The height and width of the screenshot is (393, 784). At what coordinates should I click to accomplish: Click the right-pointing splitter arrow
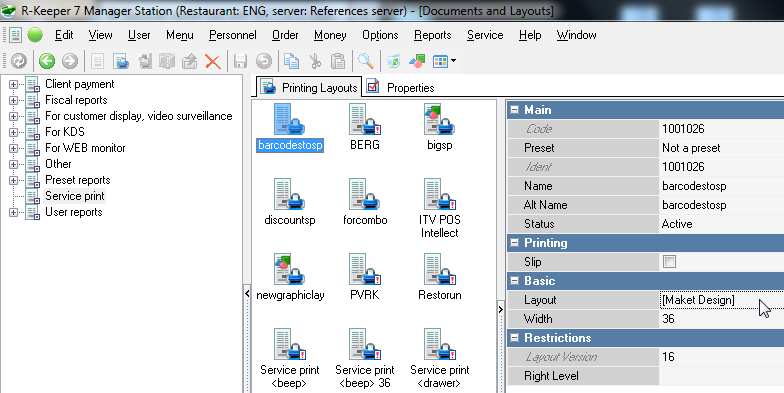[x=501, y=310]
